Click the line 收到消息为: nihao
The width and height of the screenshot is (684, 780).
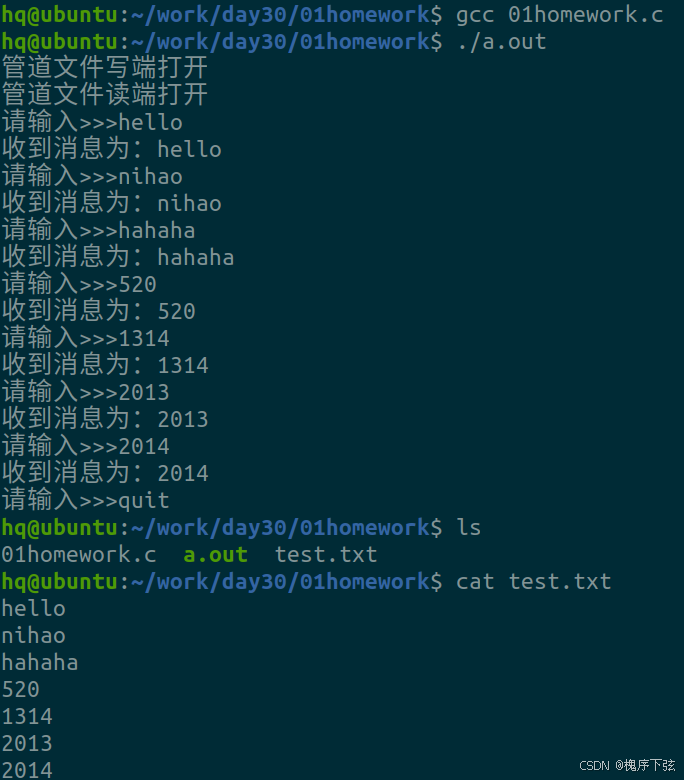111,204
